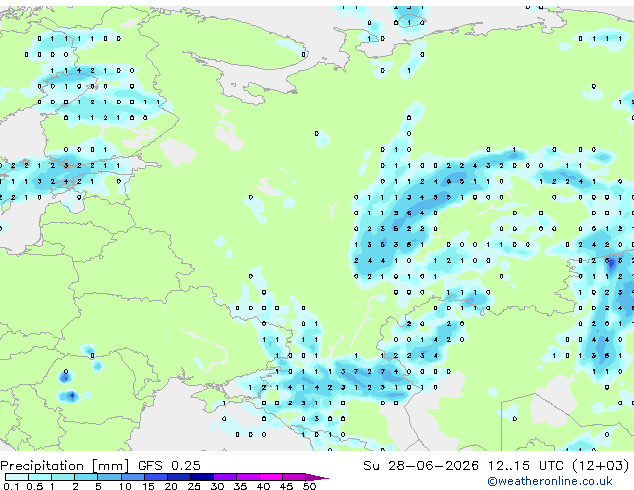Click the '35' legend scale label
Viewport: 634px width, 490px height.
click(240, 486)
